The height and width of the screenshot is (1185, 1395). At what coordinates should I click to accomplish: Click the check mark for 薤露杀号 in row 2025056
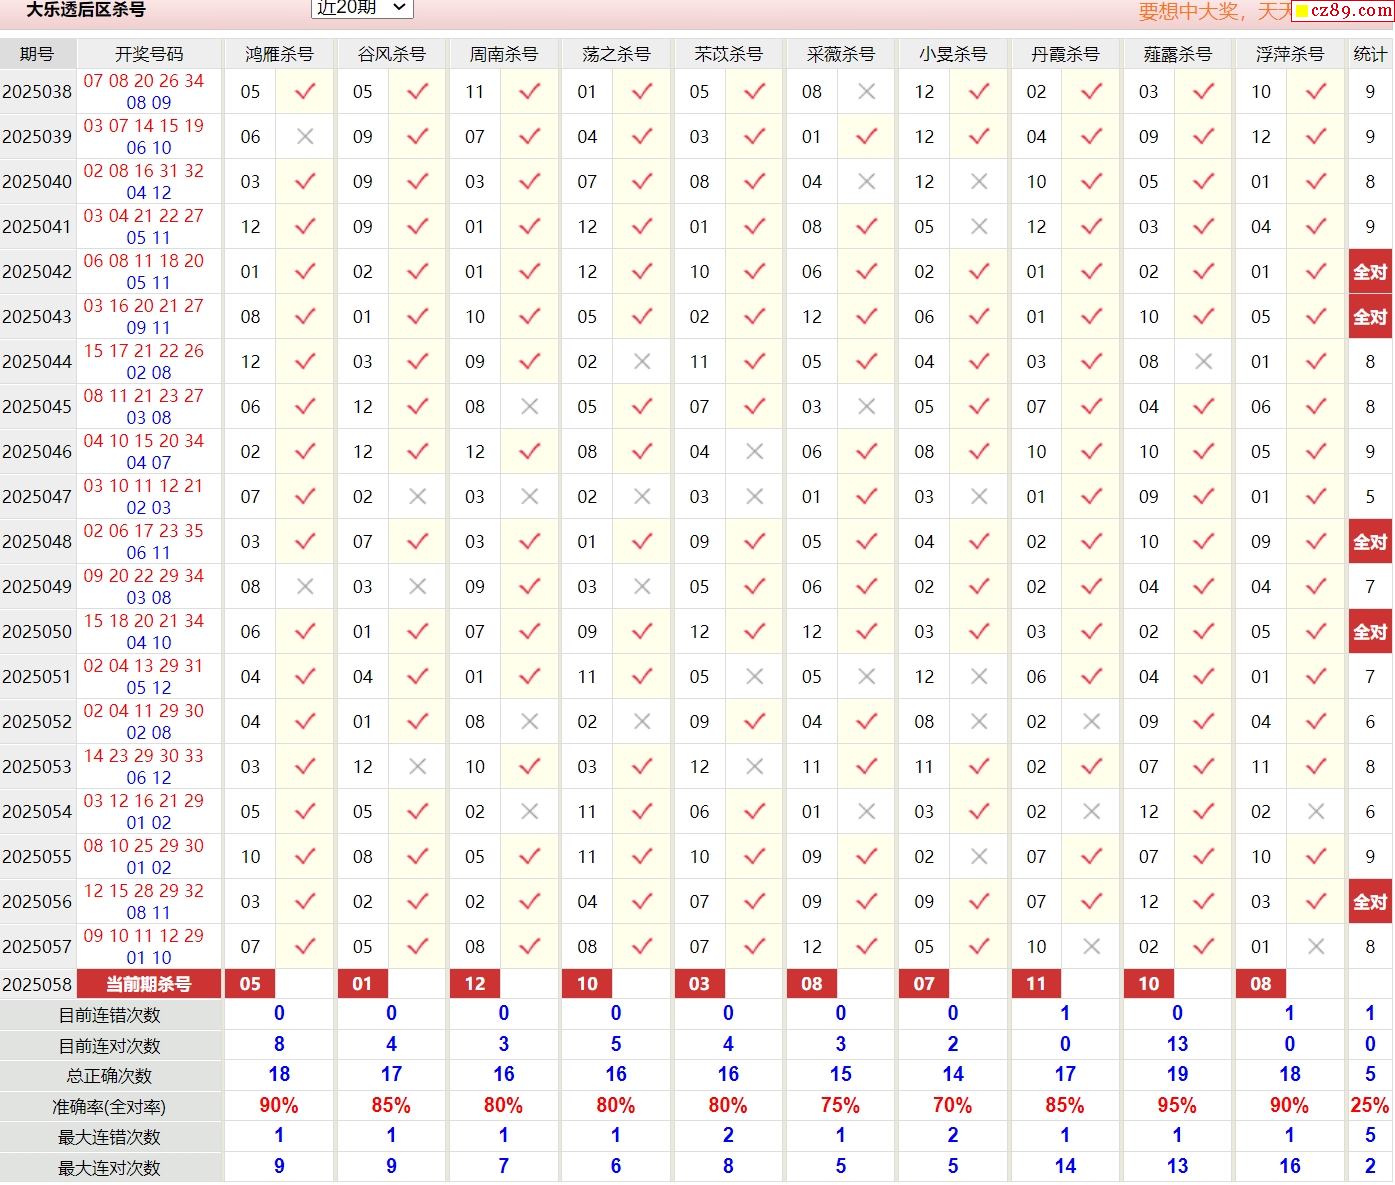pos(1204,901)
